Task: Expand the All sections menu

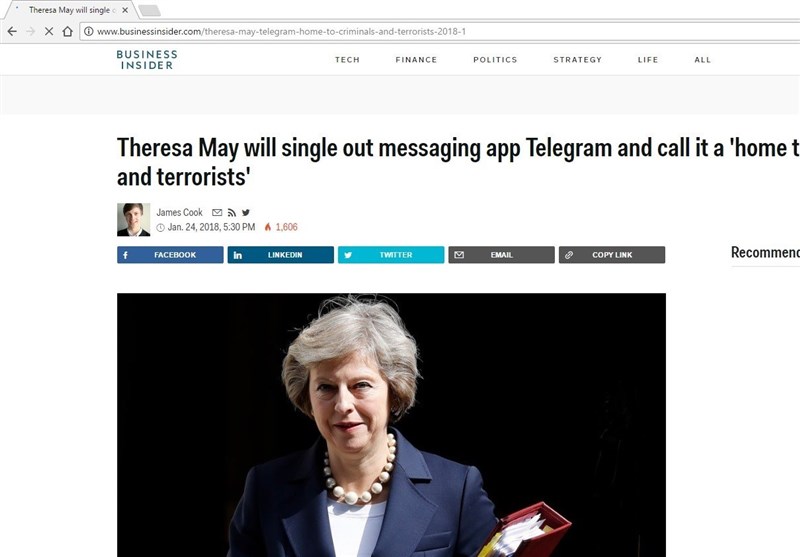Action: (x=703, y=60)
